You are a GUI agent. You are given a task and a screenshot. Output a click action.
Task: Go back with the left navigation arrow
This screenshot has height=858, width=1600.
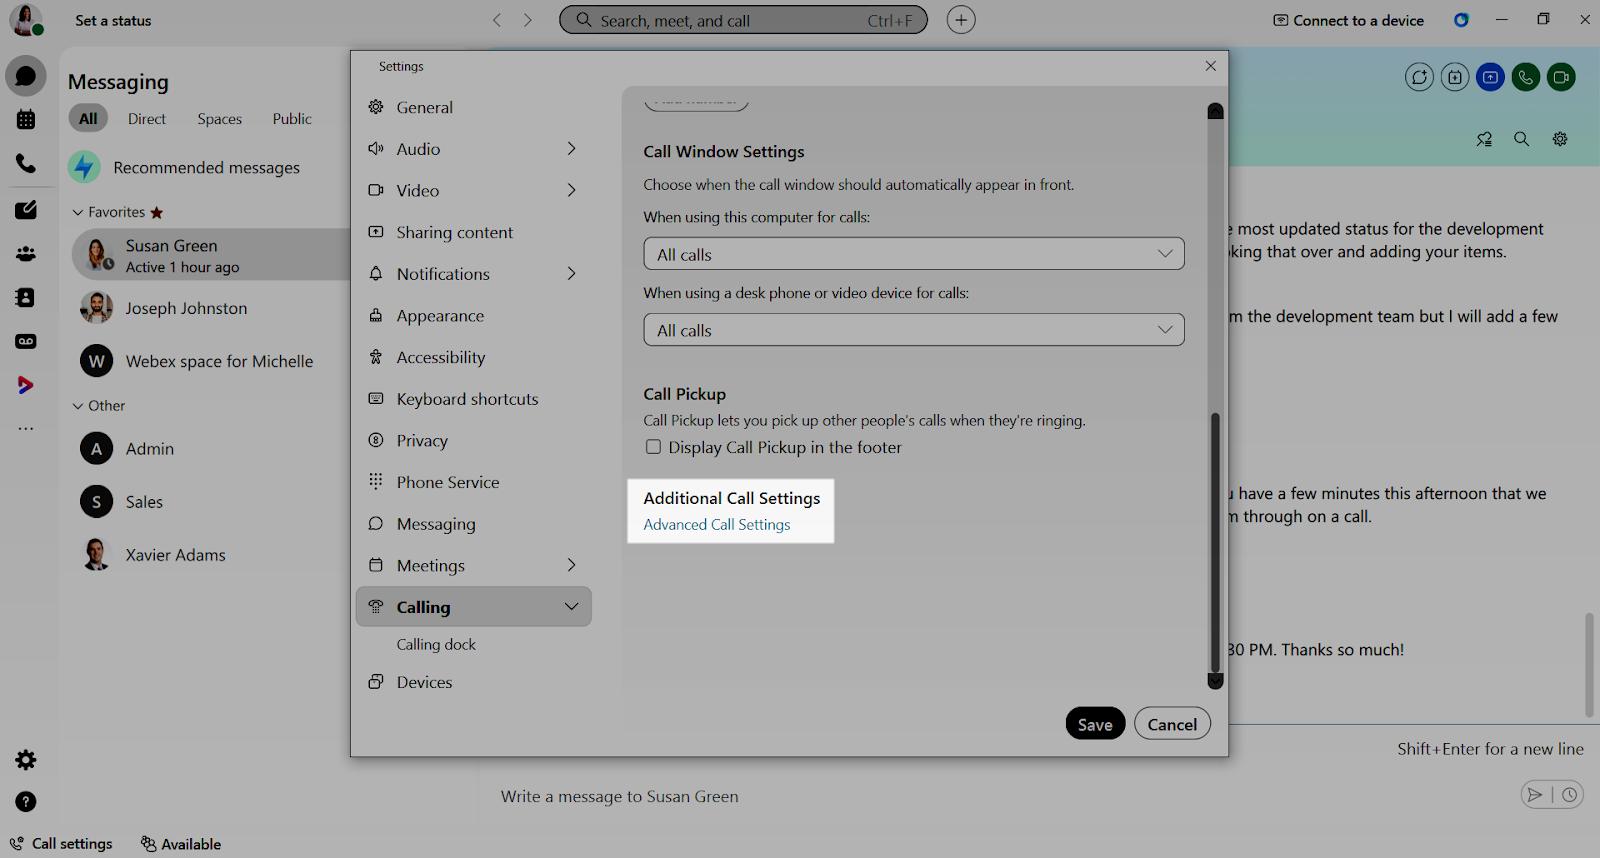point(497,20)
